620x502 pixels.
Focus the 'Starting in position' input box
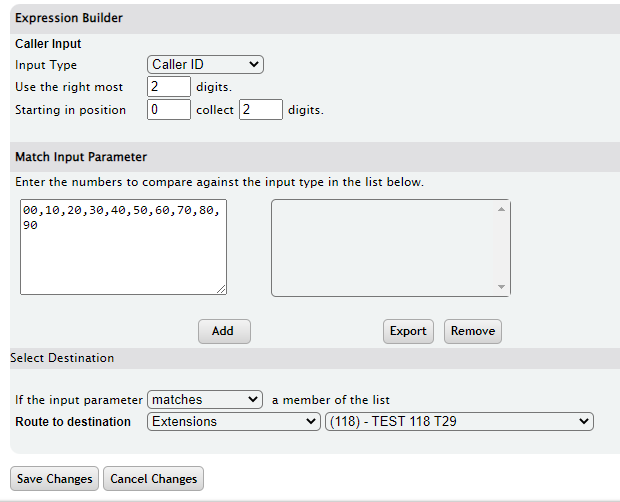(x=169, y=109)
